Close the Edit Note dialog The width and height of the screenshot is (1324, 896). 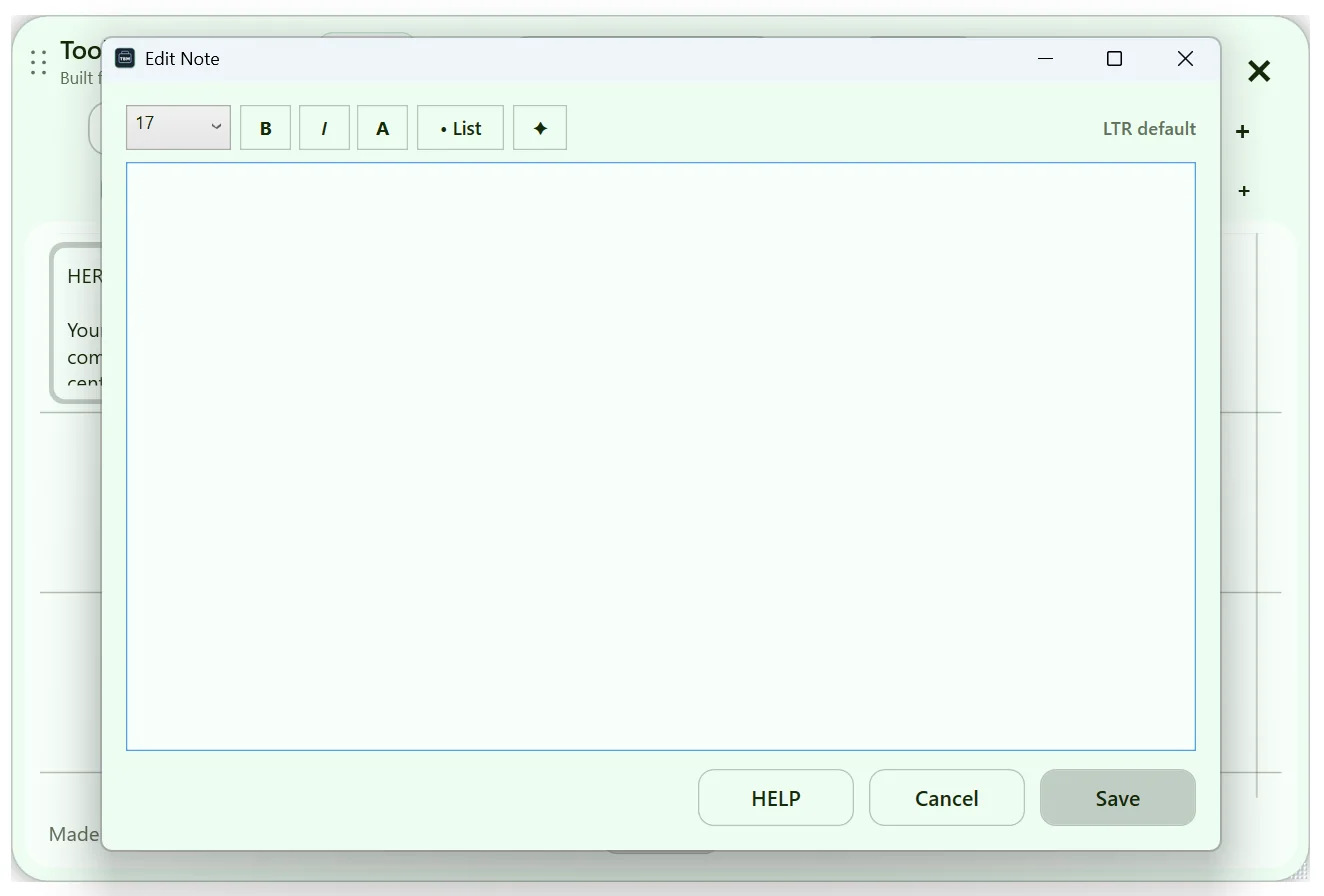point(1185,59)
